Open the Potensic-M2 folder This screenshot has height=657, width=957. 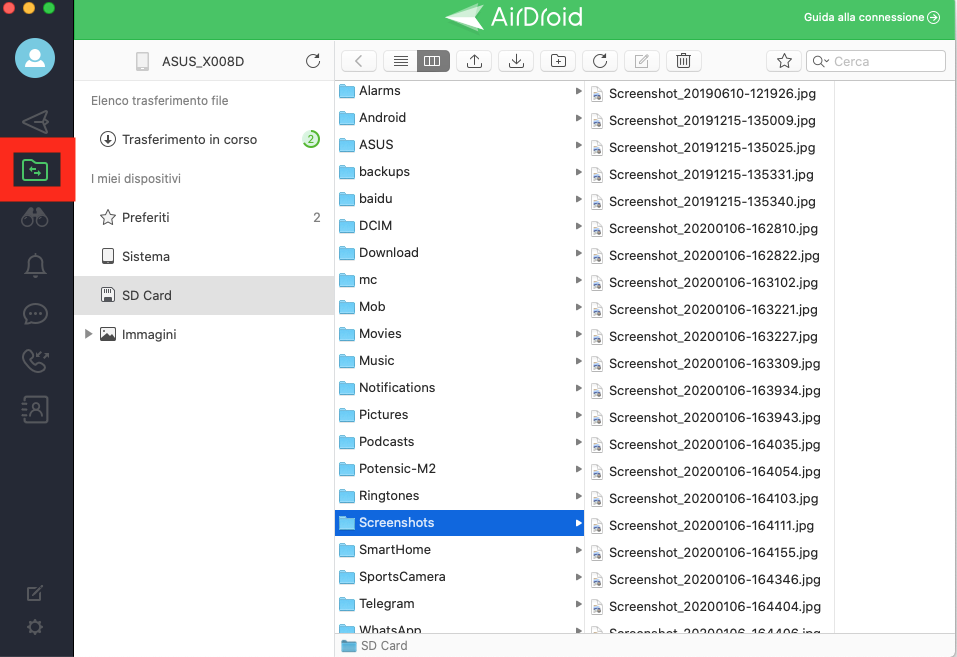pos(460,468)
